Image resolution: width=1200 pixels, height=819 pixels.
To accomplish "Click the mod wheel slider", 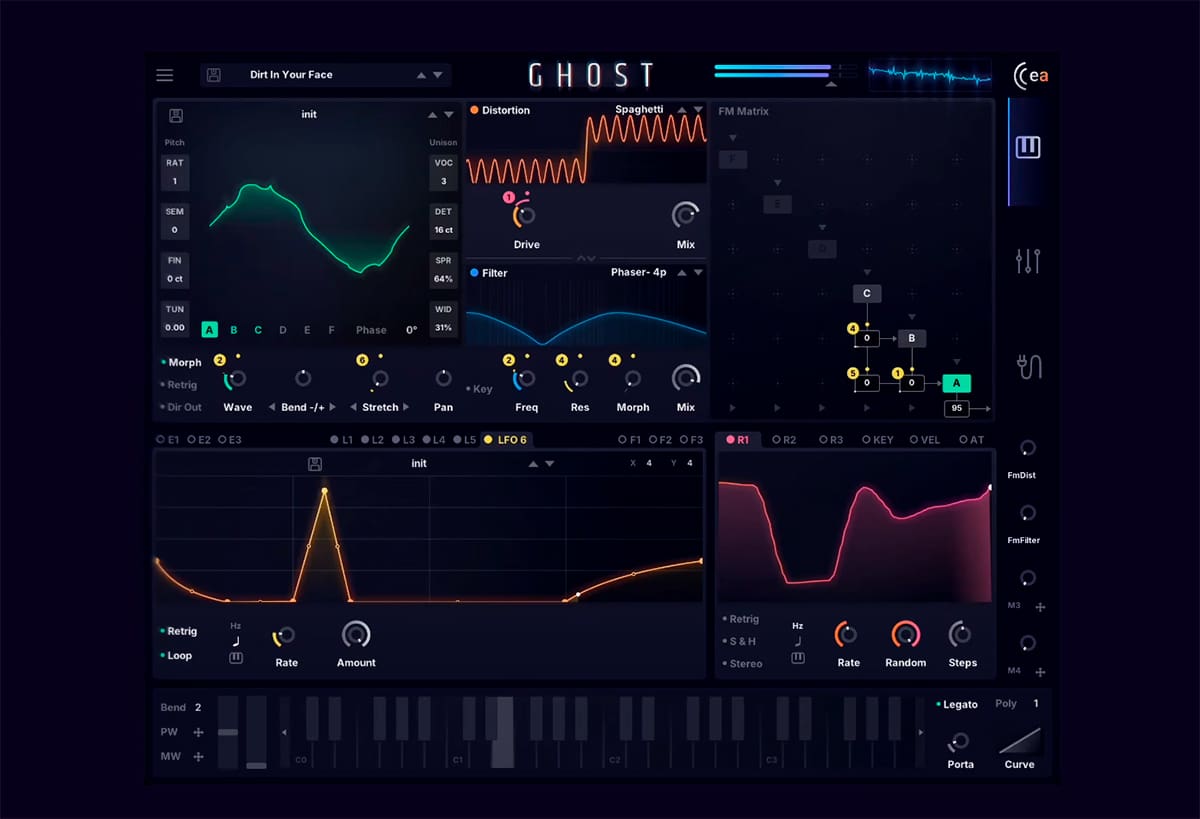I will (257, 732).
